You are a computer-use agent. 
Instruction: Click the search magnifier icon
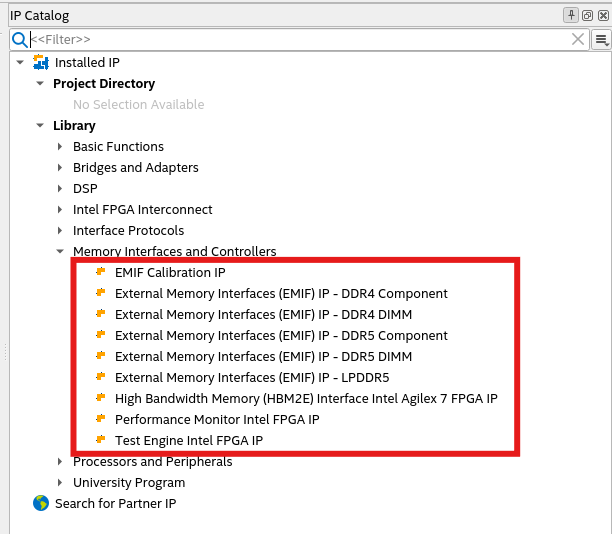tap(19, 39)
